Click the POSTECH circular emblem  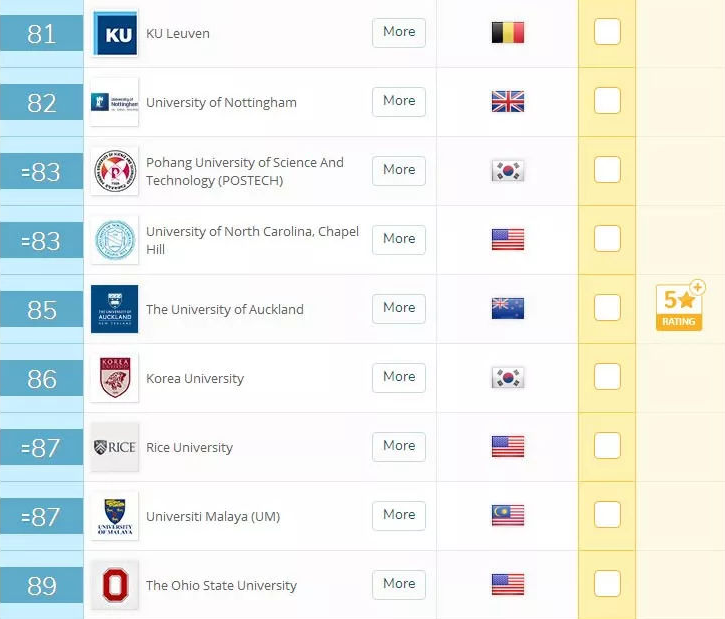pos(115,172)
